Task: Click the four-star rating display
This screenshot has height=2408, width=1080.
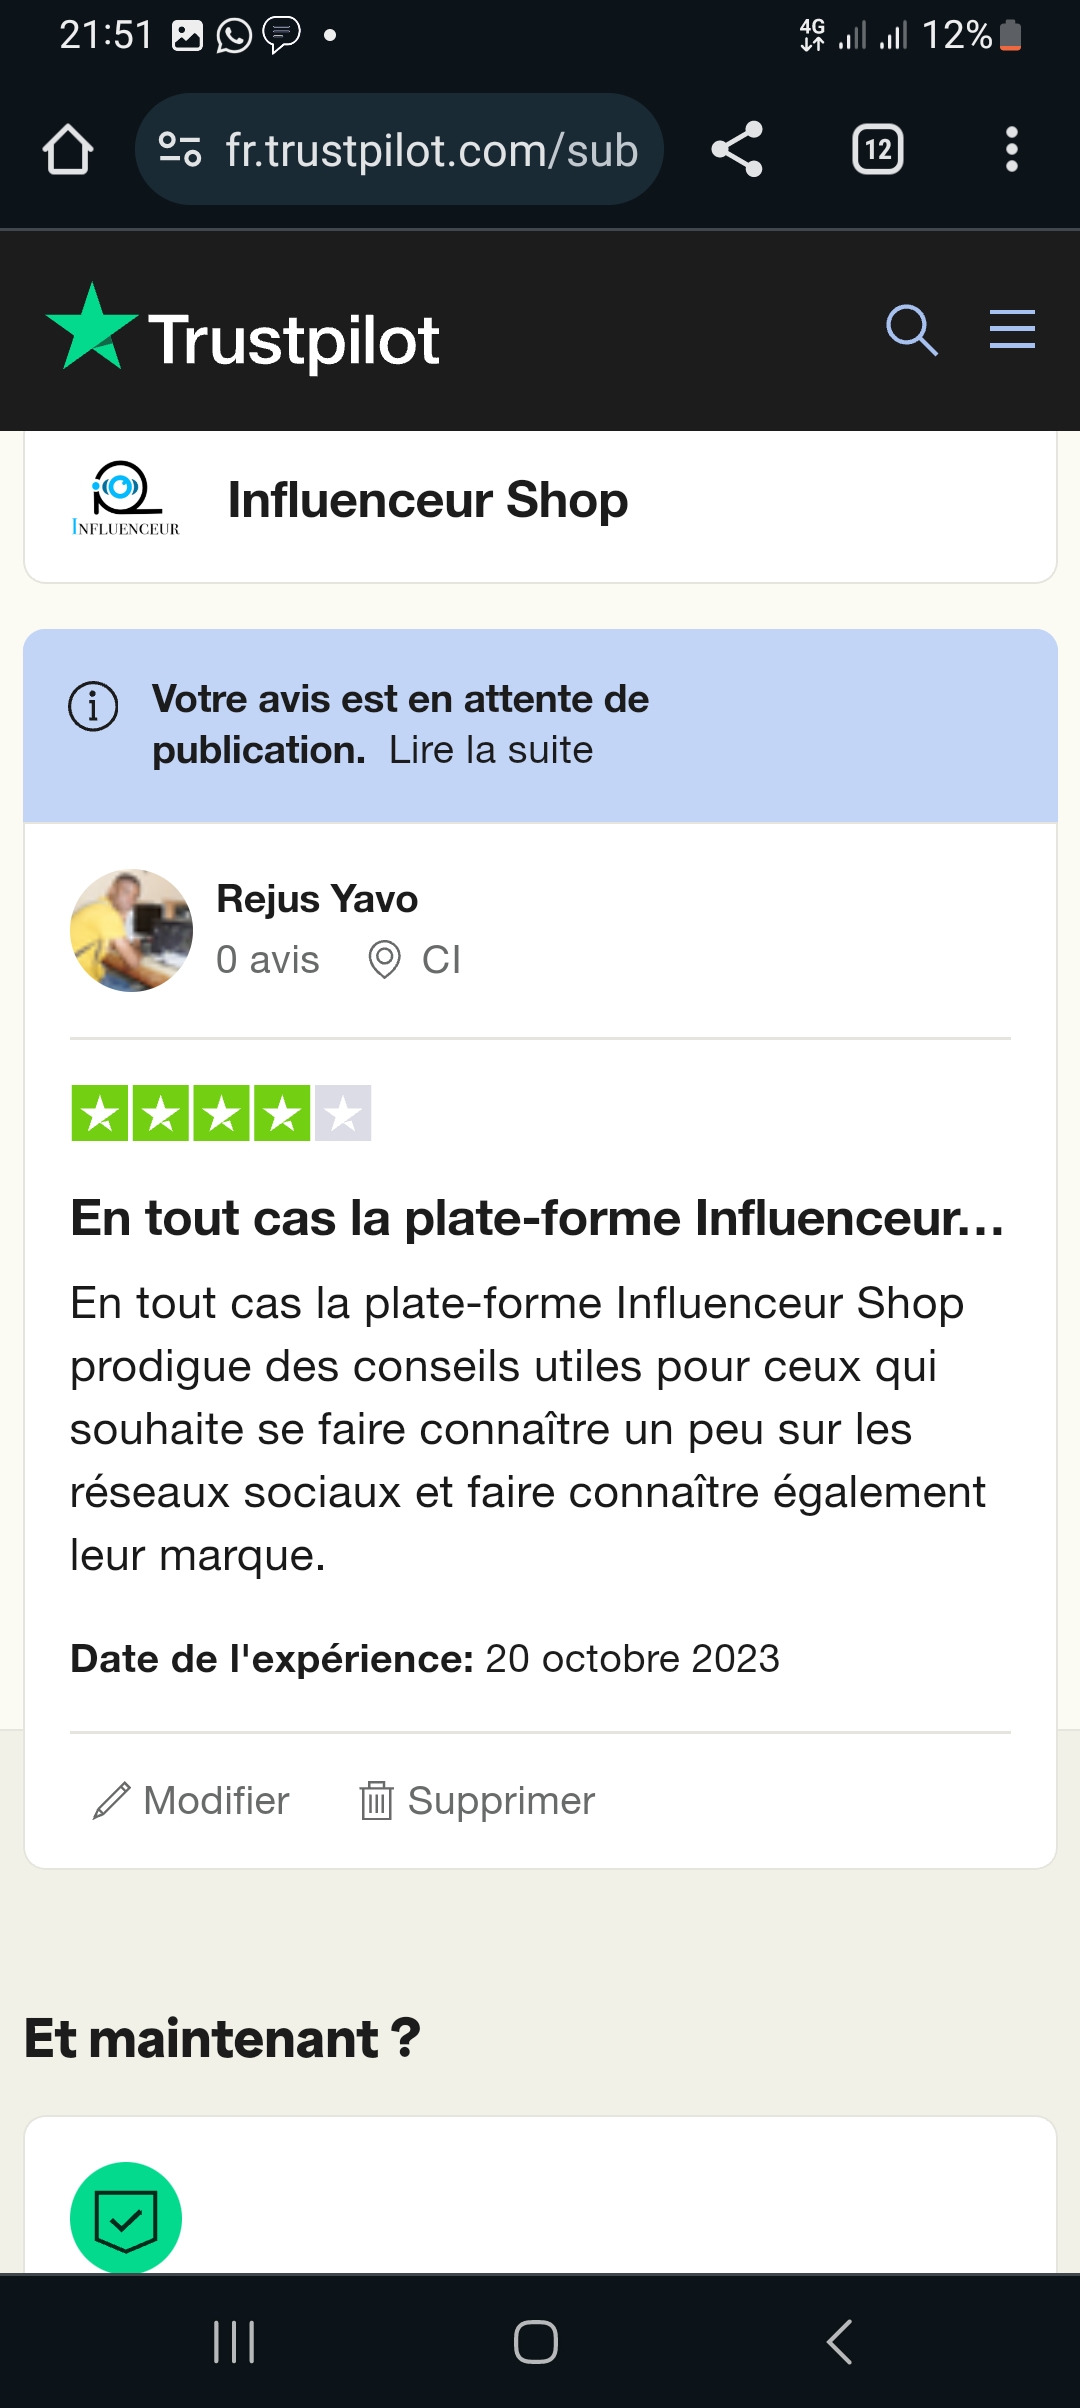Action: 221,1113
